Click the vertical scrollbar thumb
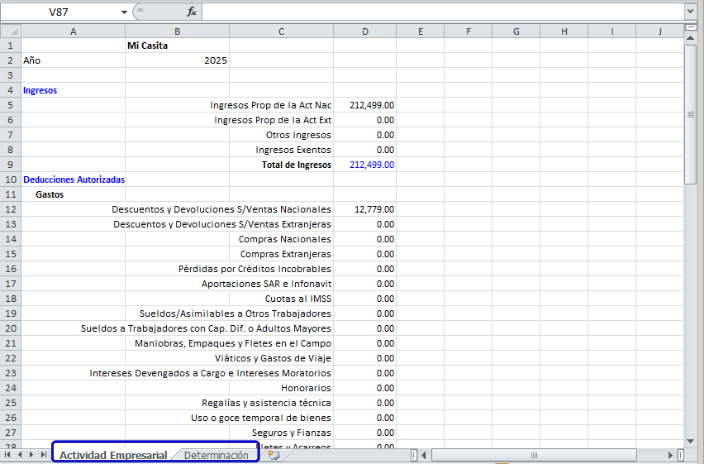The image size is (704, 465). click(x=691, y=115)
